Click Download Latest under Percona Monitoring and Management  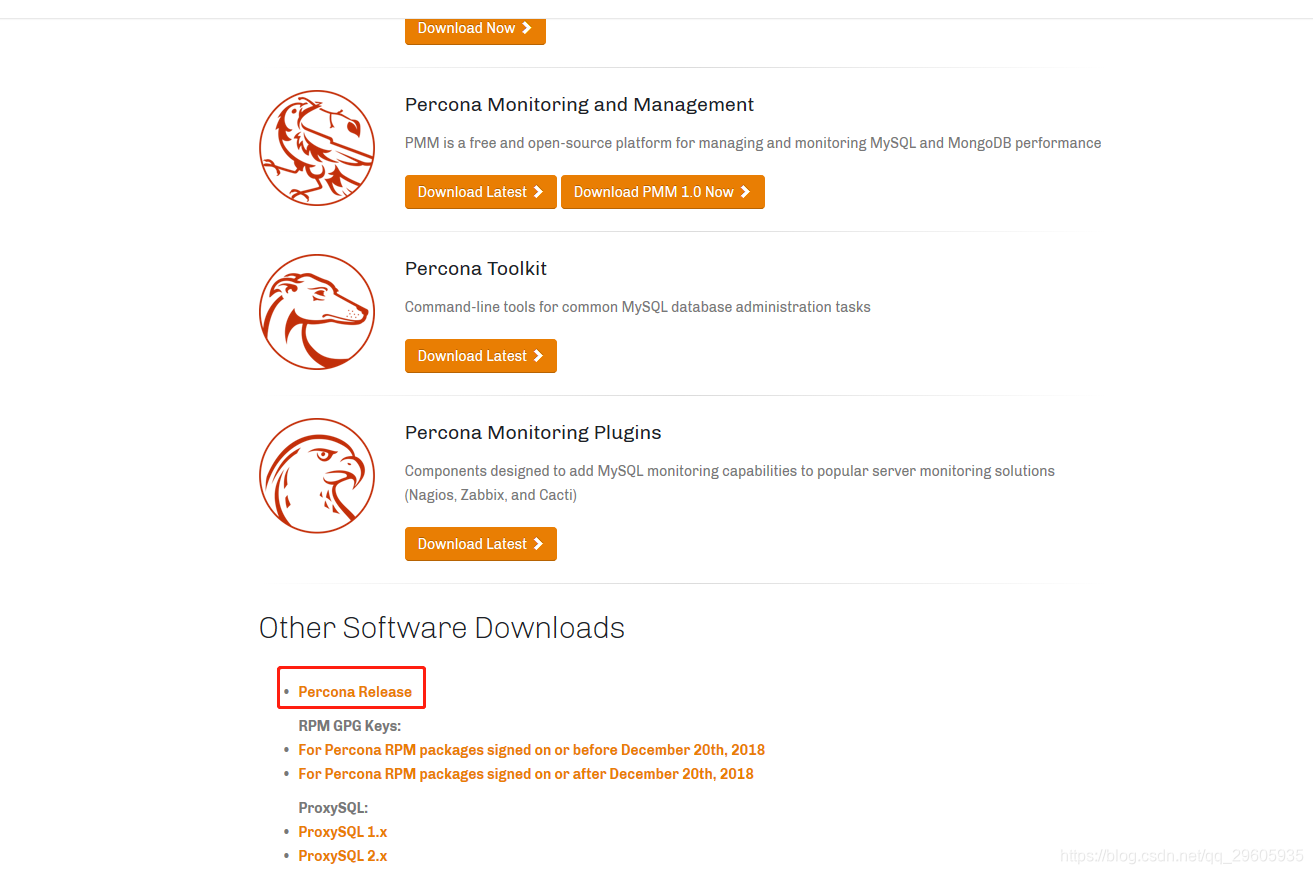(480, 192)
